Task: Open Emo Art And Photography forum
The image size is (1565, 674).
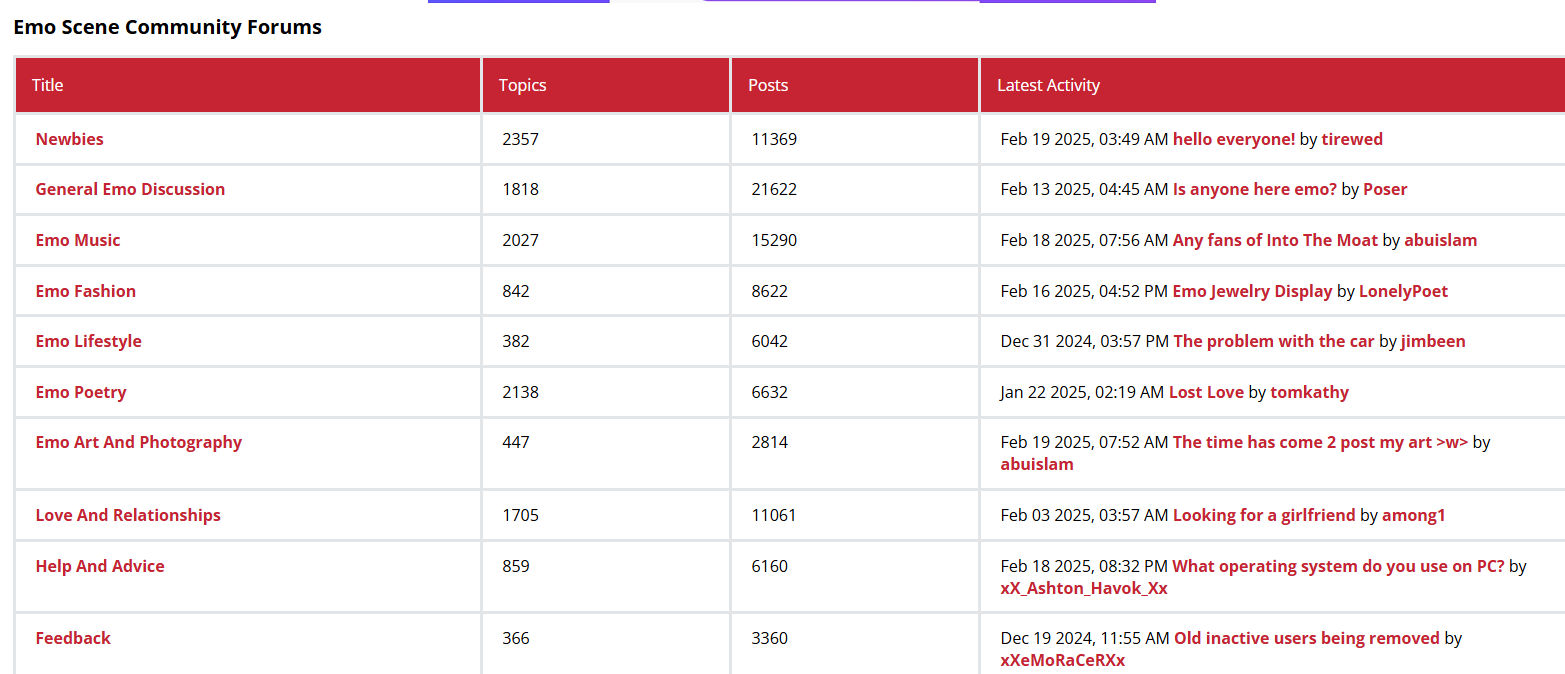Action: click(x=138, y=442)
